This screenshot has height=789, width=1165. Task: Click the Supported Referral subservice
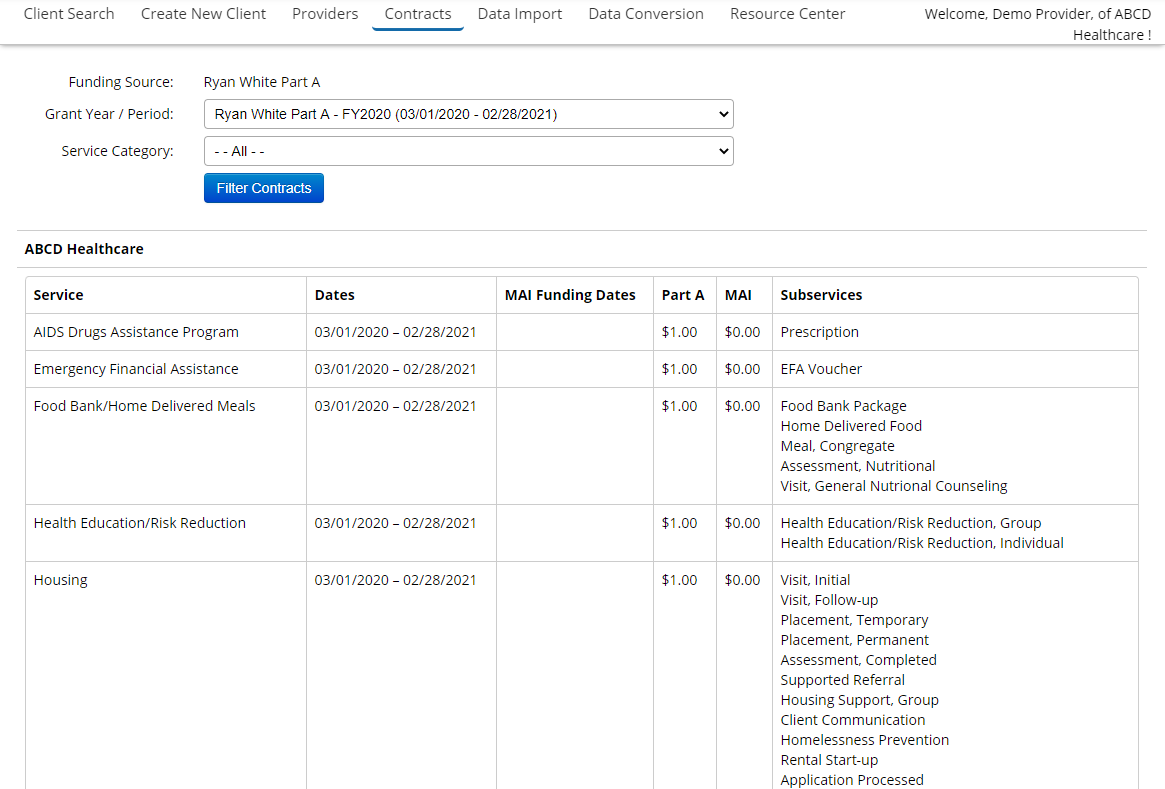pyautogui.click(x=843, y=681)
